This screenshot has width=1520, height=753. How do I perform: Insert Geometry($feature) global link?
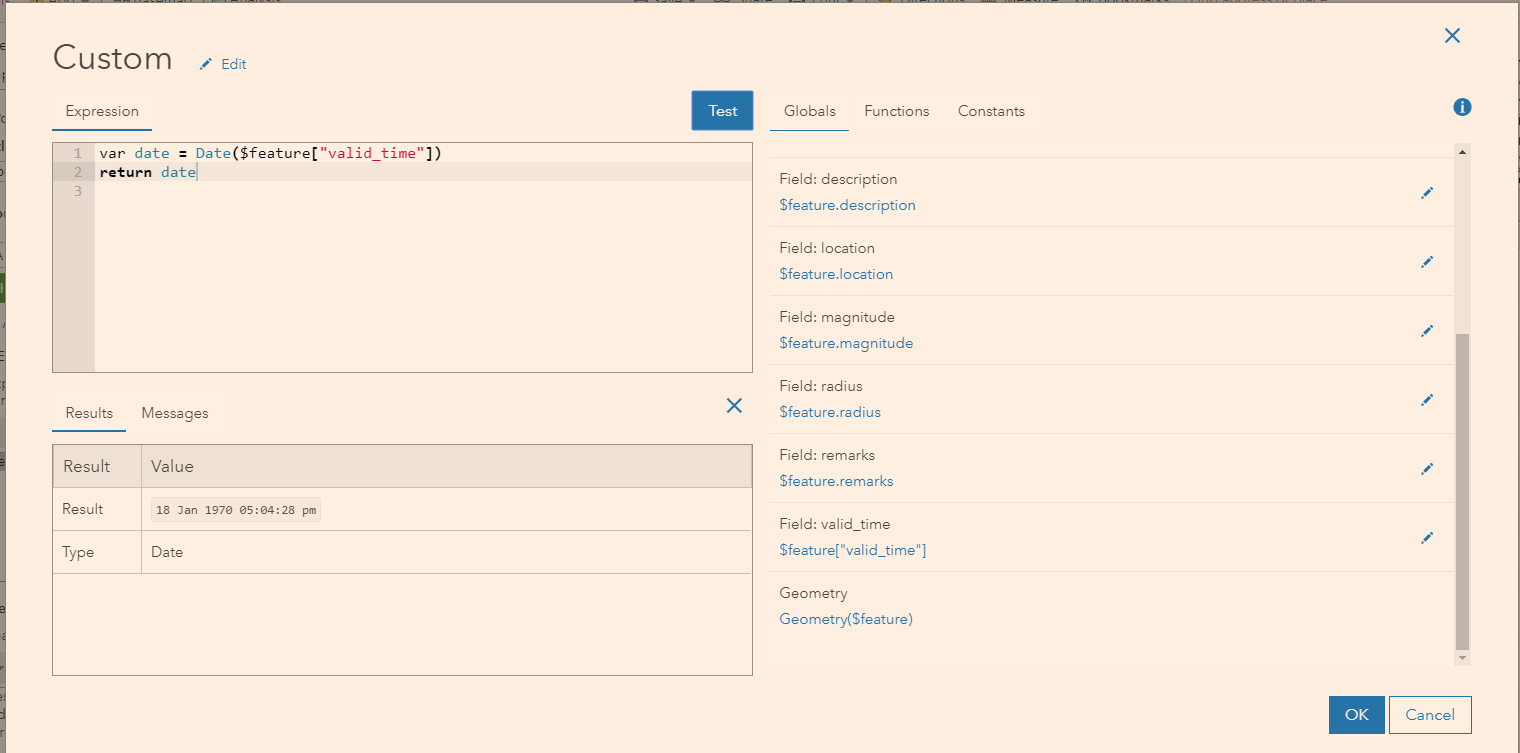click(x=846, y=619)
